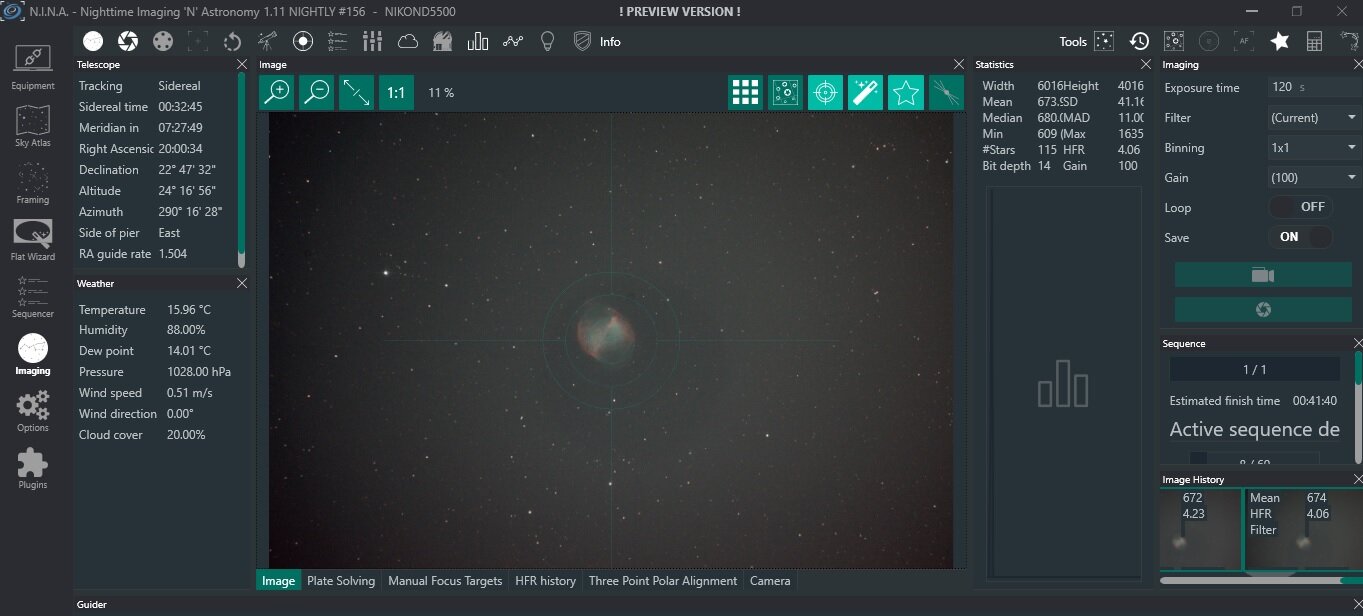Click the Cloud cover value 20.00%
The image size is (1363, 616).
pyautogui.click(x=186, y=435)
